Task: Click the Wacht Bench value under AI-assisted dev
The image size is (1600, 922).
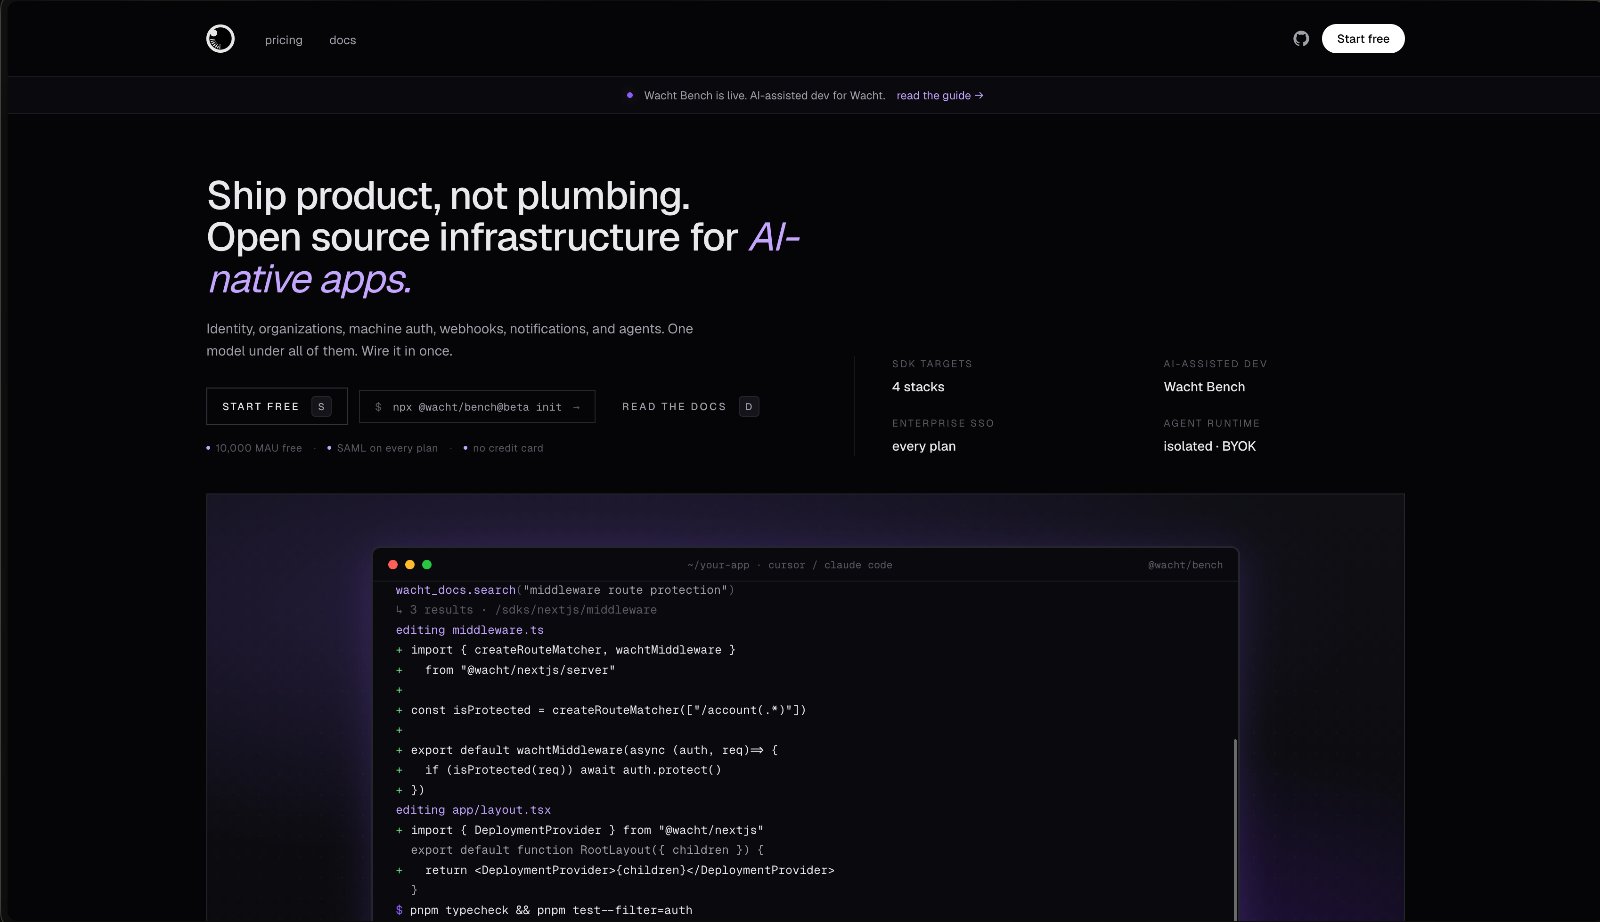Action: click(x=1204, y=387)
